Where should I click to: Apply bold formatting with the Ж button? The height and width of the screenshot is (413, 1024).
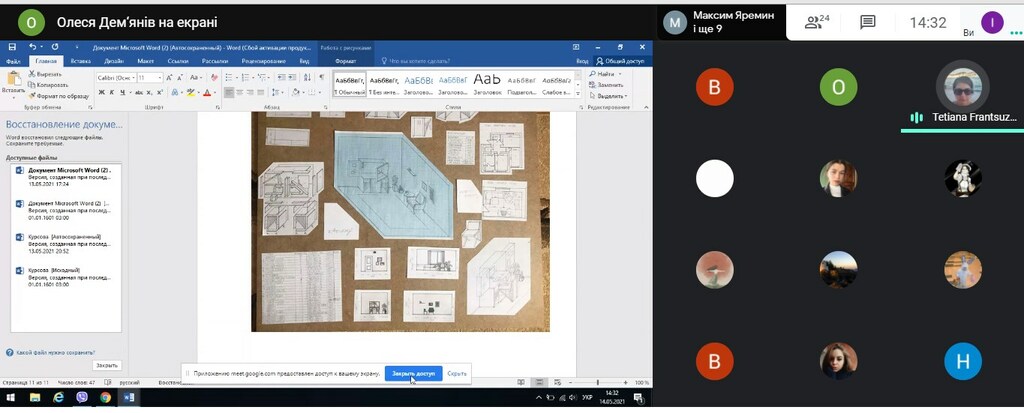pyautogui.click(x=100, y=93)
